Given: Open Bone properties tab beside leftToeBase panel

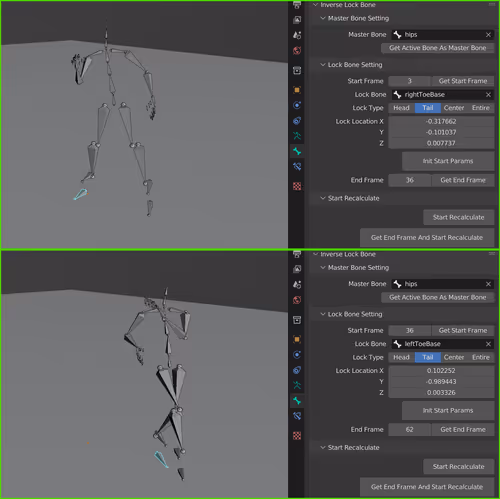Looking at the screenshot, I should [297, 401].
